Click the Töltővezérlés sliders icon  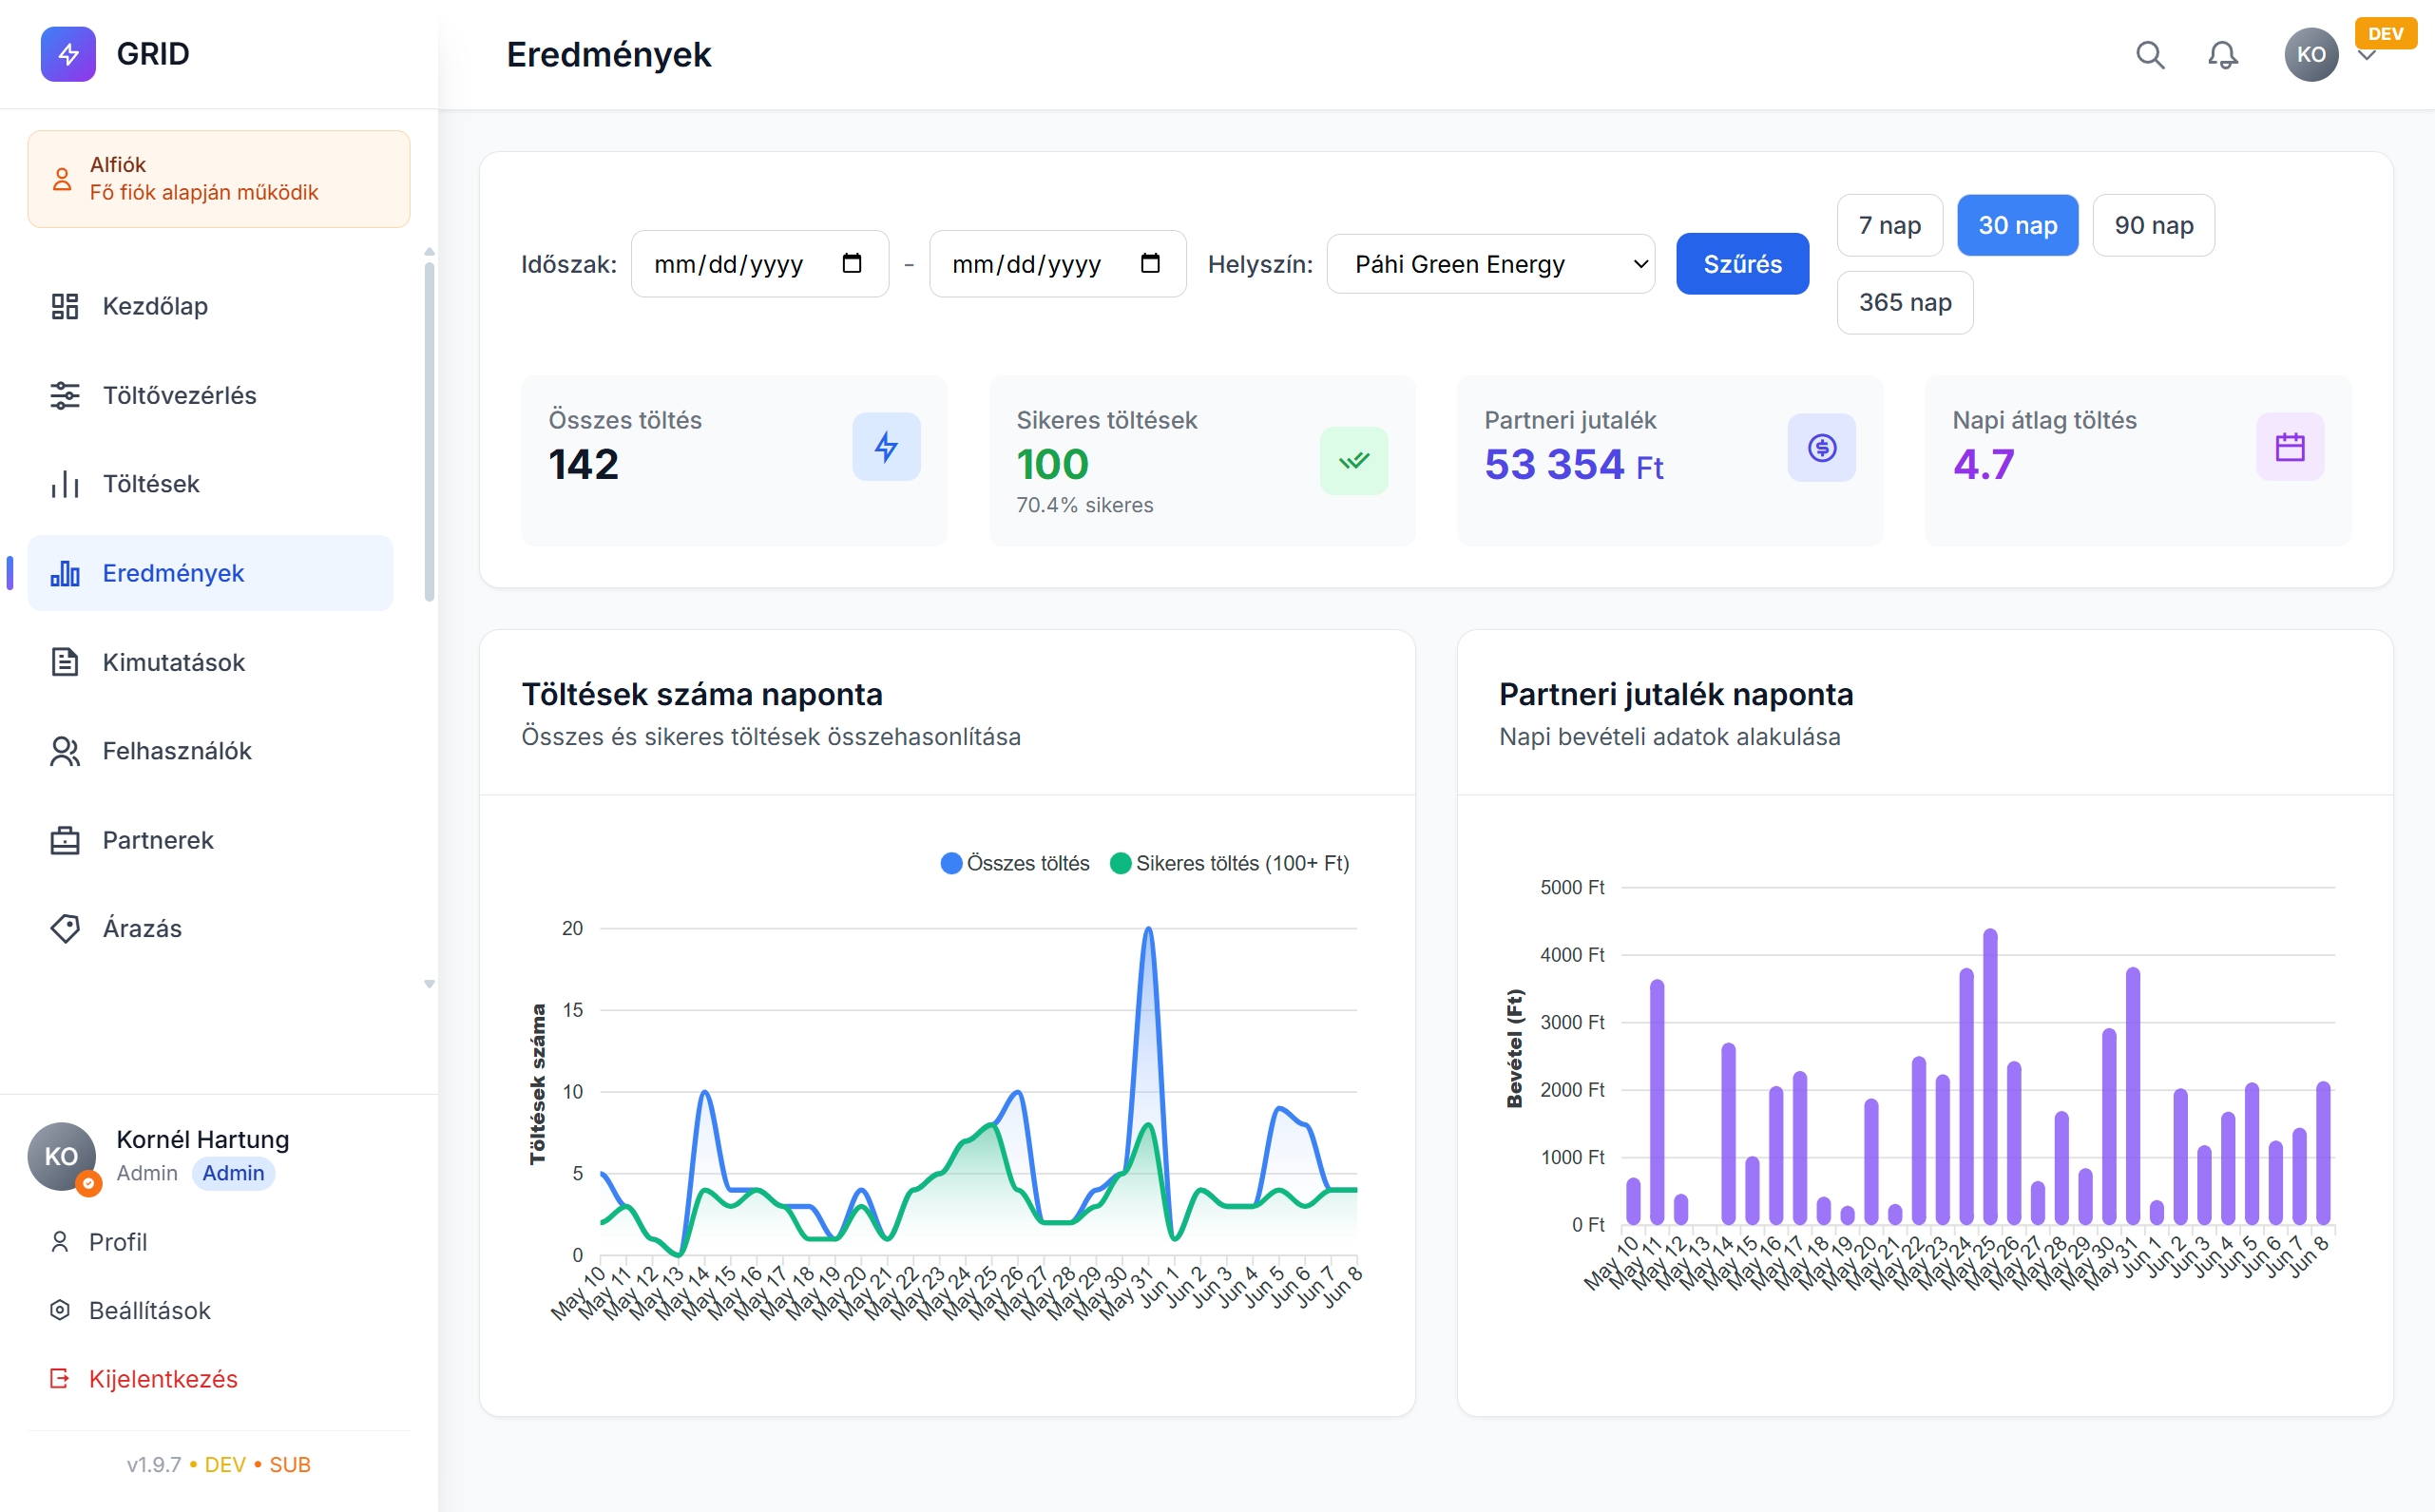point(65,395)
